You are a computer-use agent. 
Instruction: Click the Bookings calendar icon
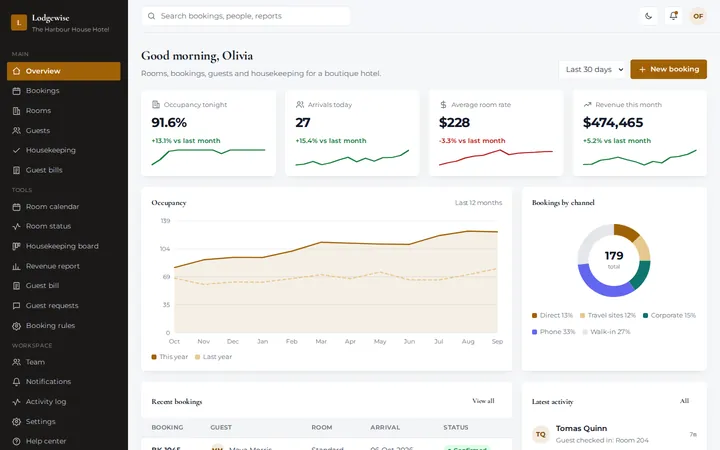(x=17, y=91)
